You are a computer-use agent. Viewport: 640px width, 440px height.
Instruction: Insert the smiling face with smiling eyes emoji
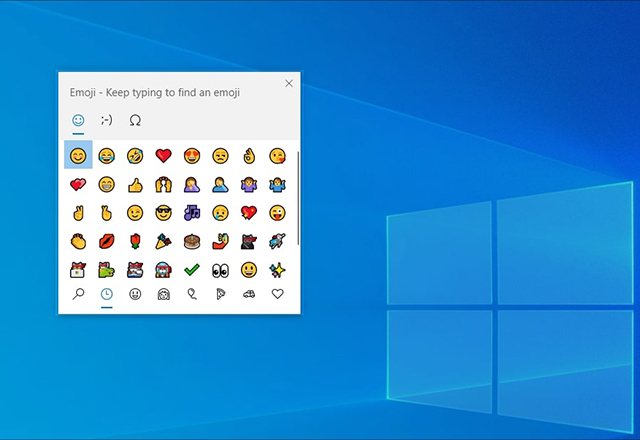coord(78,156)
